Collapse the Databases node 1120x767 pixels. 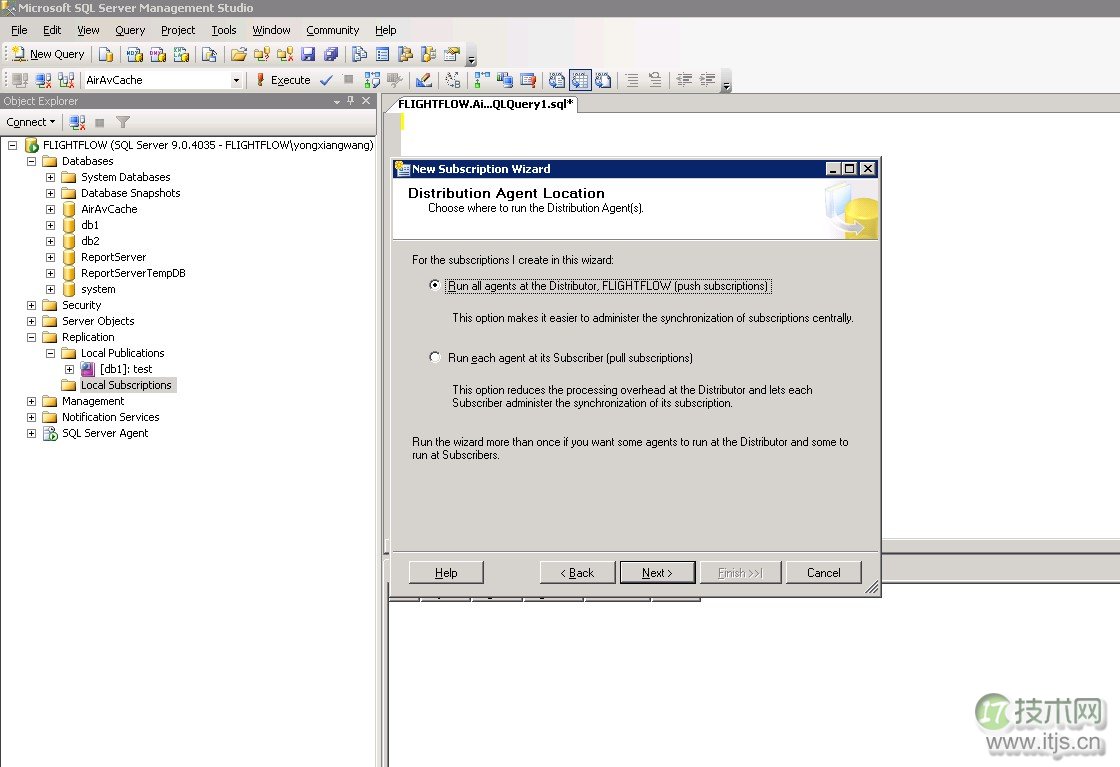point(31,161)
